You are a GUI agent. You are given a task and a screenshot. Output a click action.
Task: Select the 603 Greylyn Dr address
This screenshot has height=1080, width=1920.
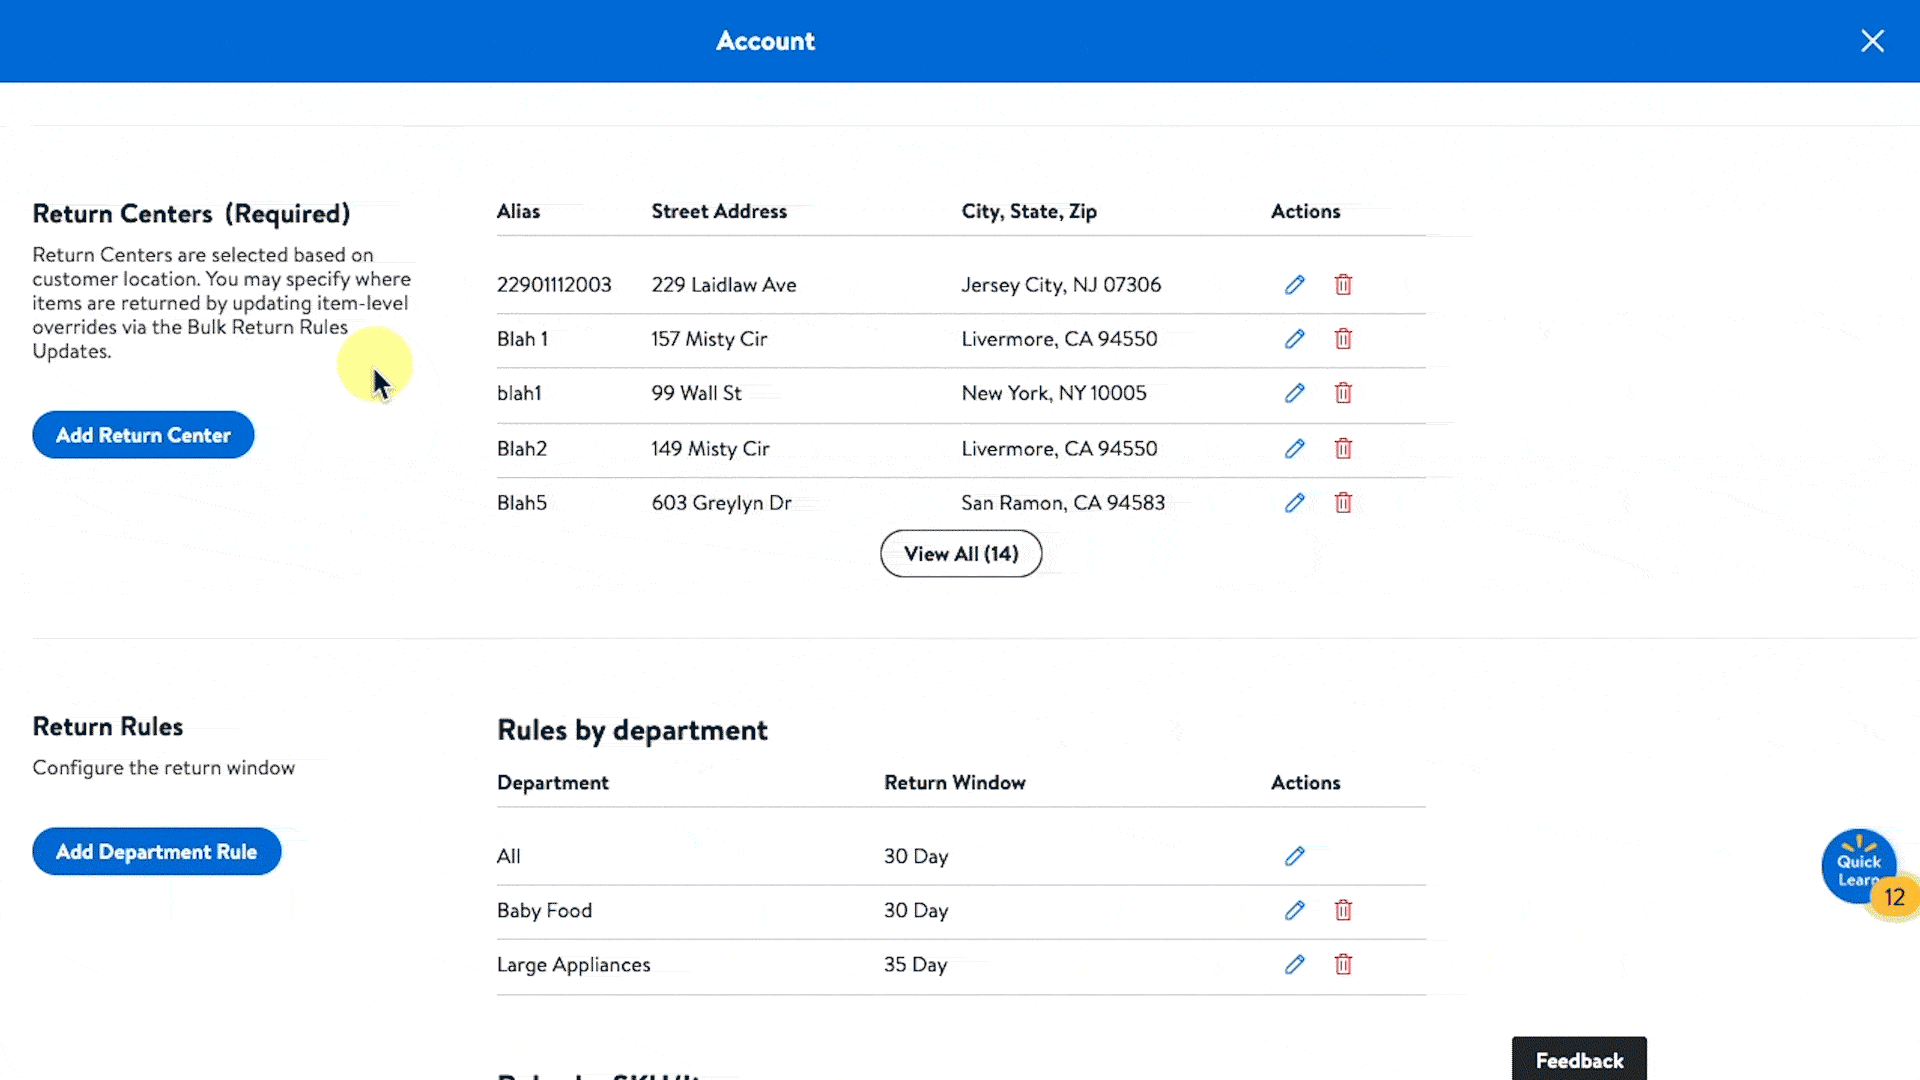pyautogui.click(x=721, y=503)
